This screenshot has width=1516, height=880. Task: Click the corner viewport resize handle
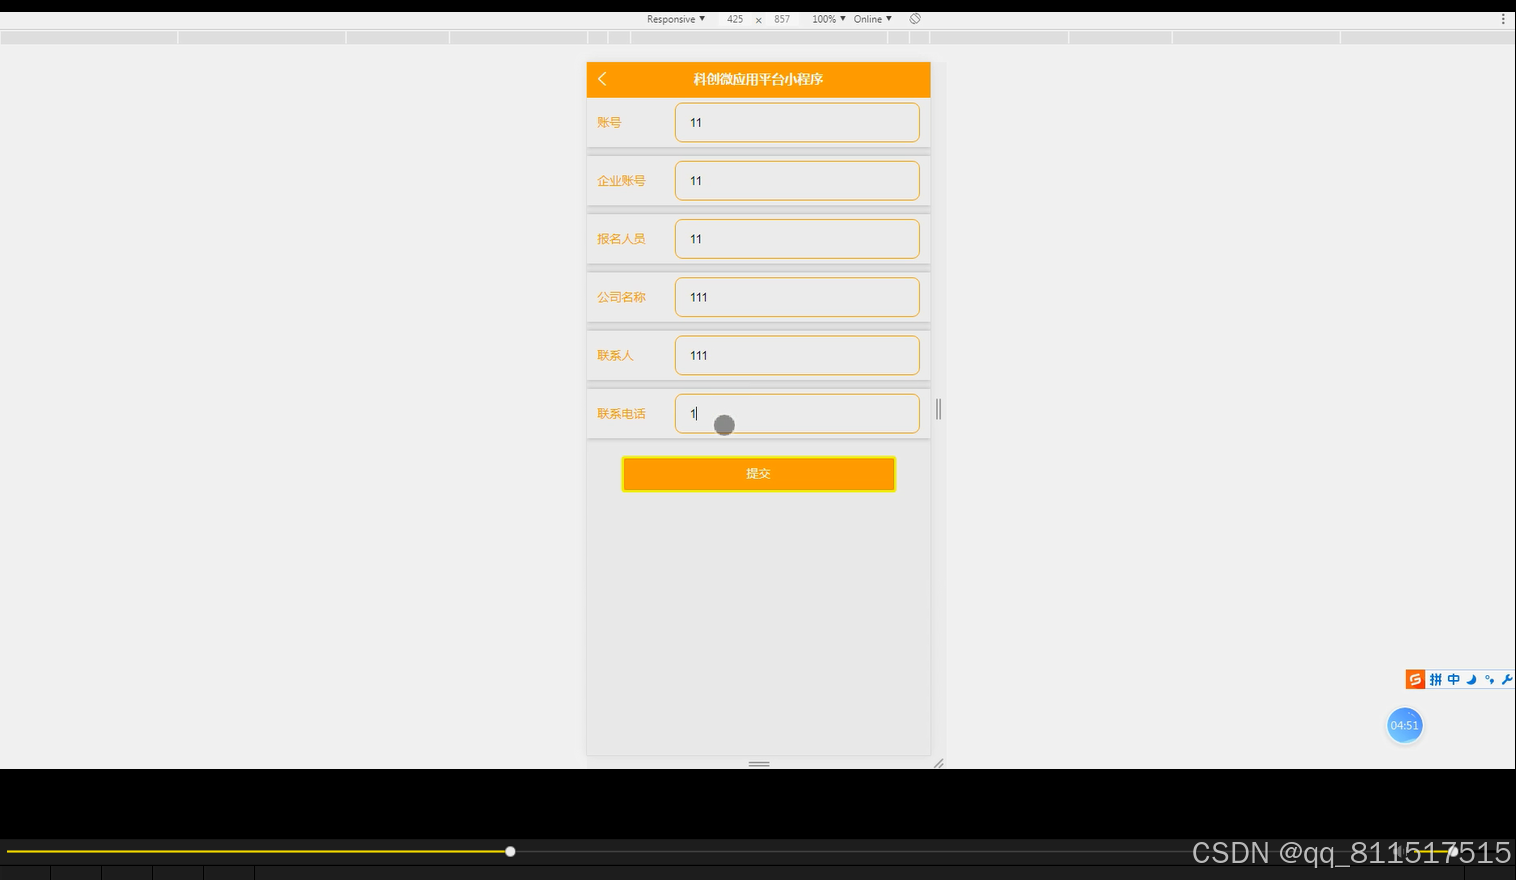pyautogui.click(x=938, y=764)
